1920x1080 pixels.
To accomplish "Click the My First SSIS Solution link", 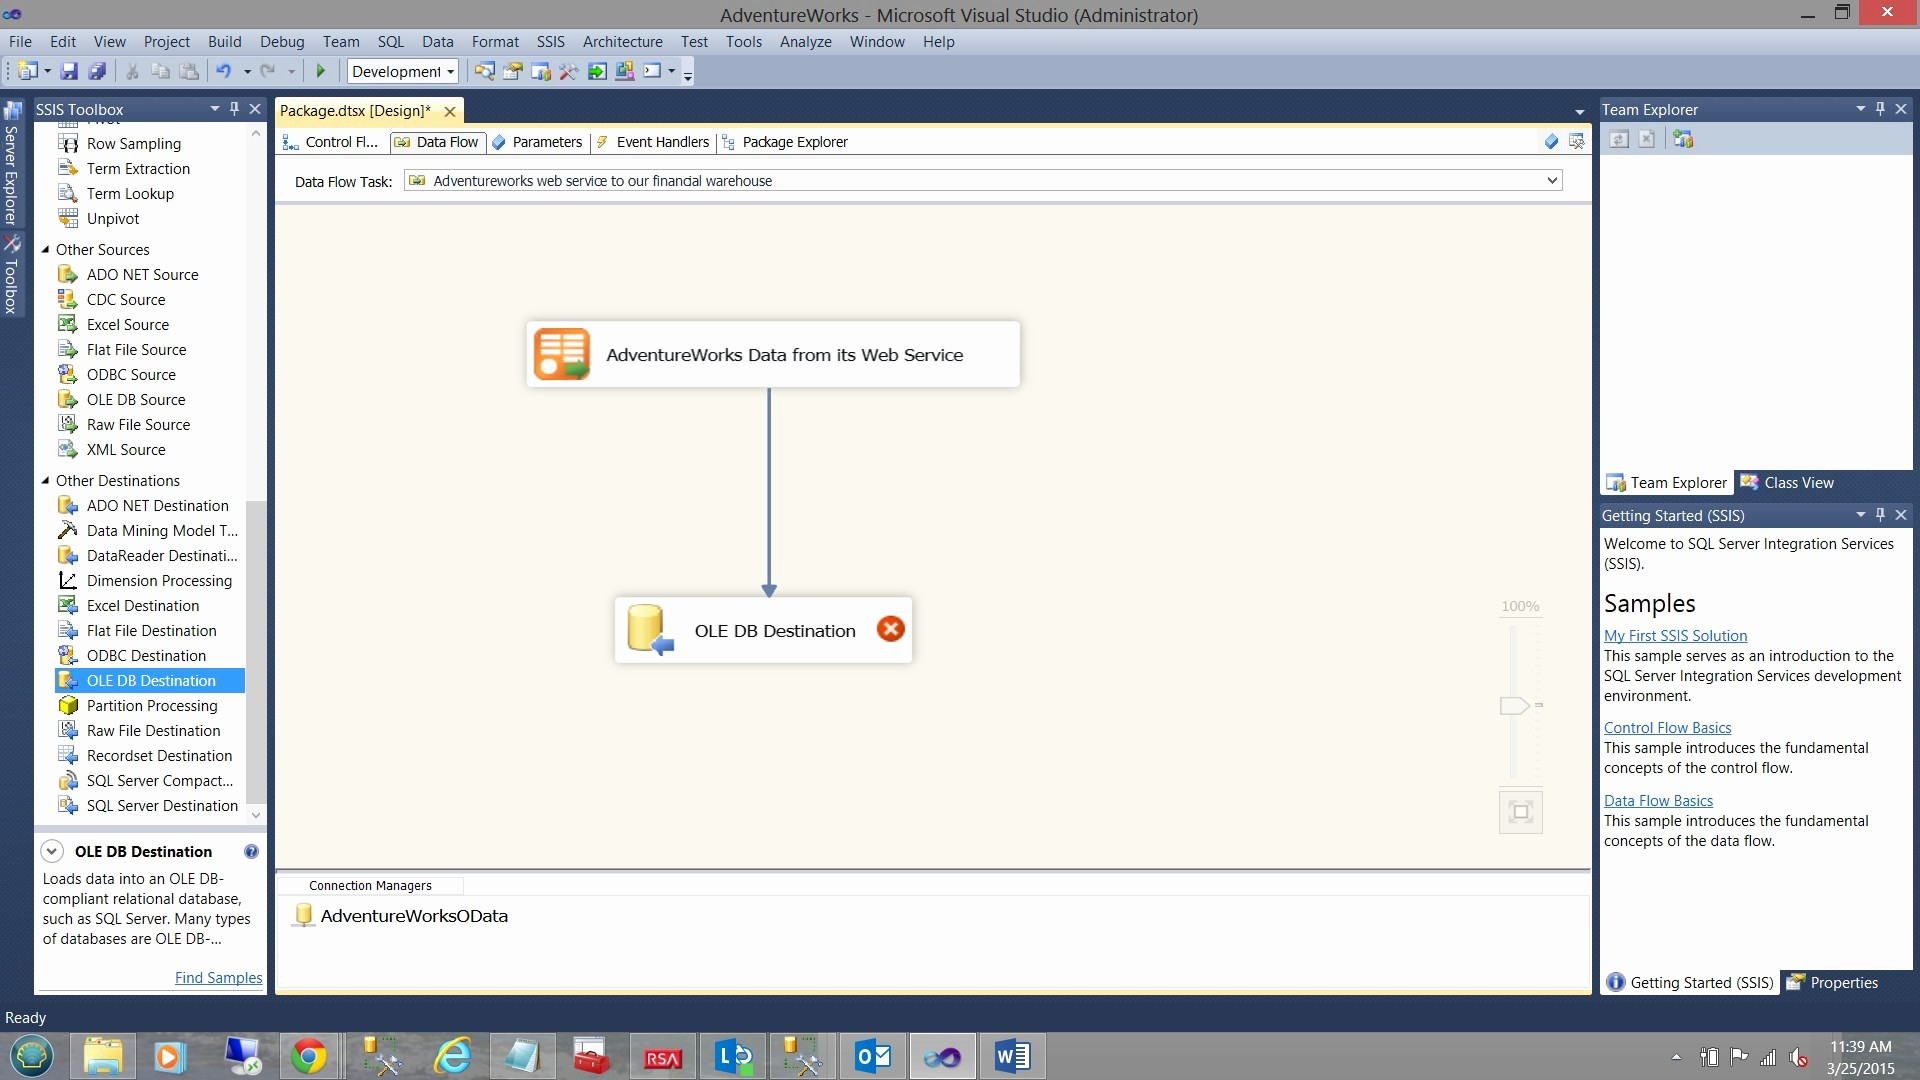I will tap(1675, 634).
